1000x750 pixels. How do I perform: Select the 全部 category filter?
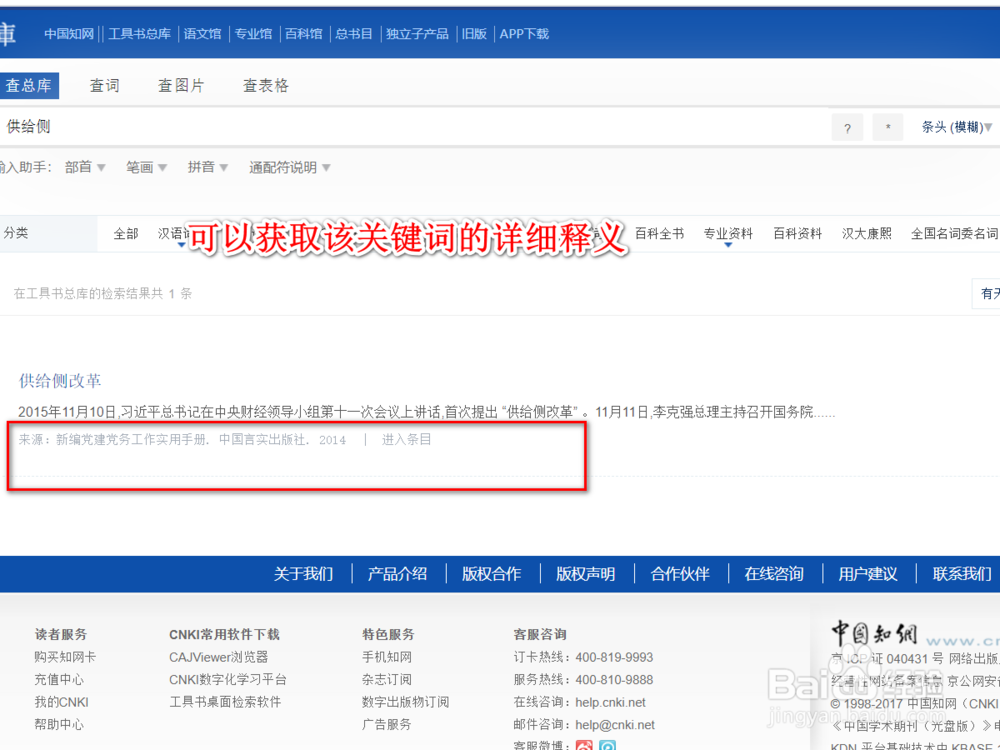coord(126,234)
